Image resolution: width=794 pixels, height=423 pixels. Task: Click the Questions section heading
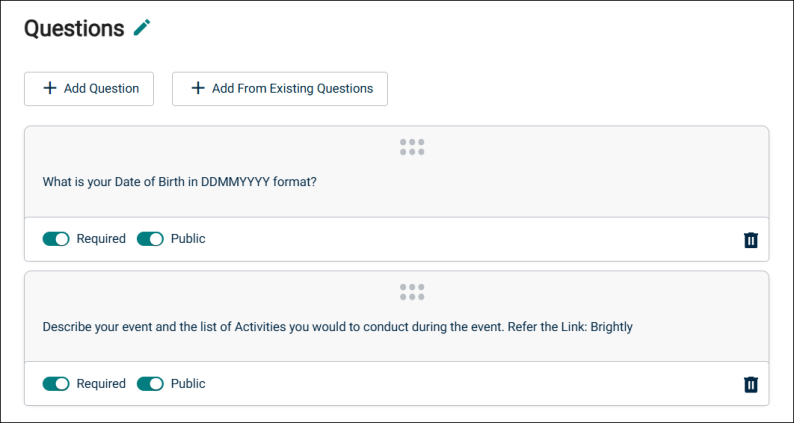(74, 28)
